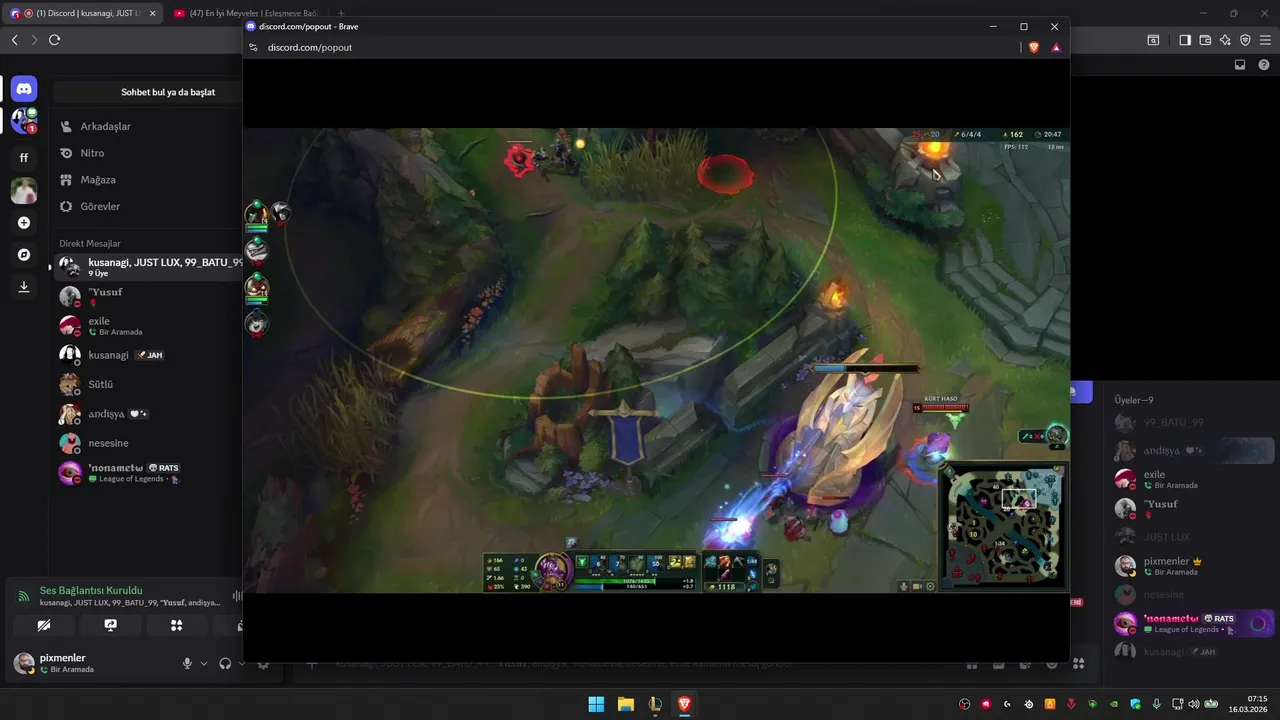The image size is (1280, 720).
Task: Open Brave Rewards triangle icon in popout
Action: [x=1056, y=47]
